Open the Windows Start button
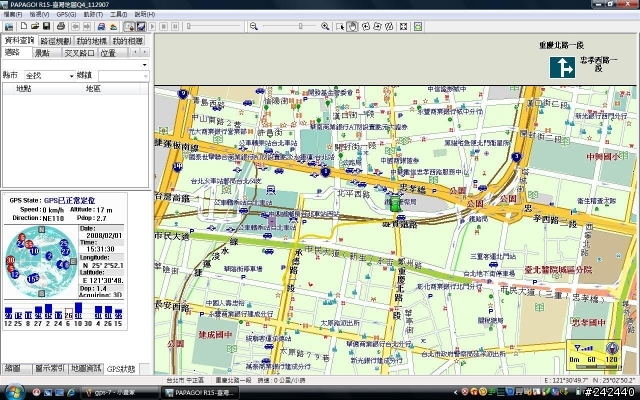 tap(15, 392)
